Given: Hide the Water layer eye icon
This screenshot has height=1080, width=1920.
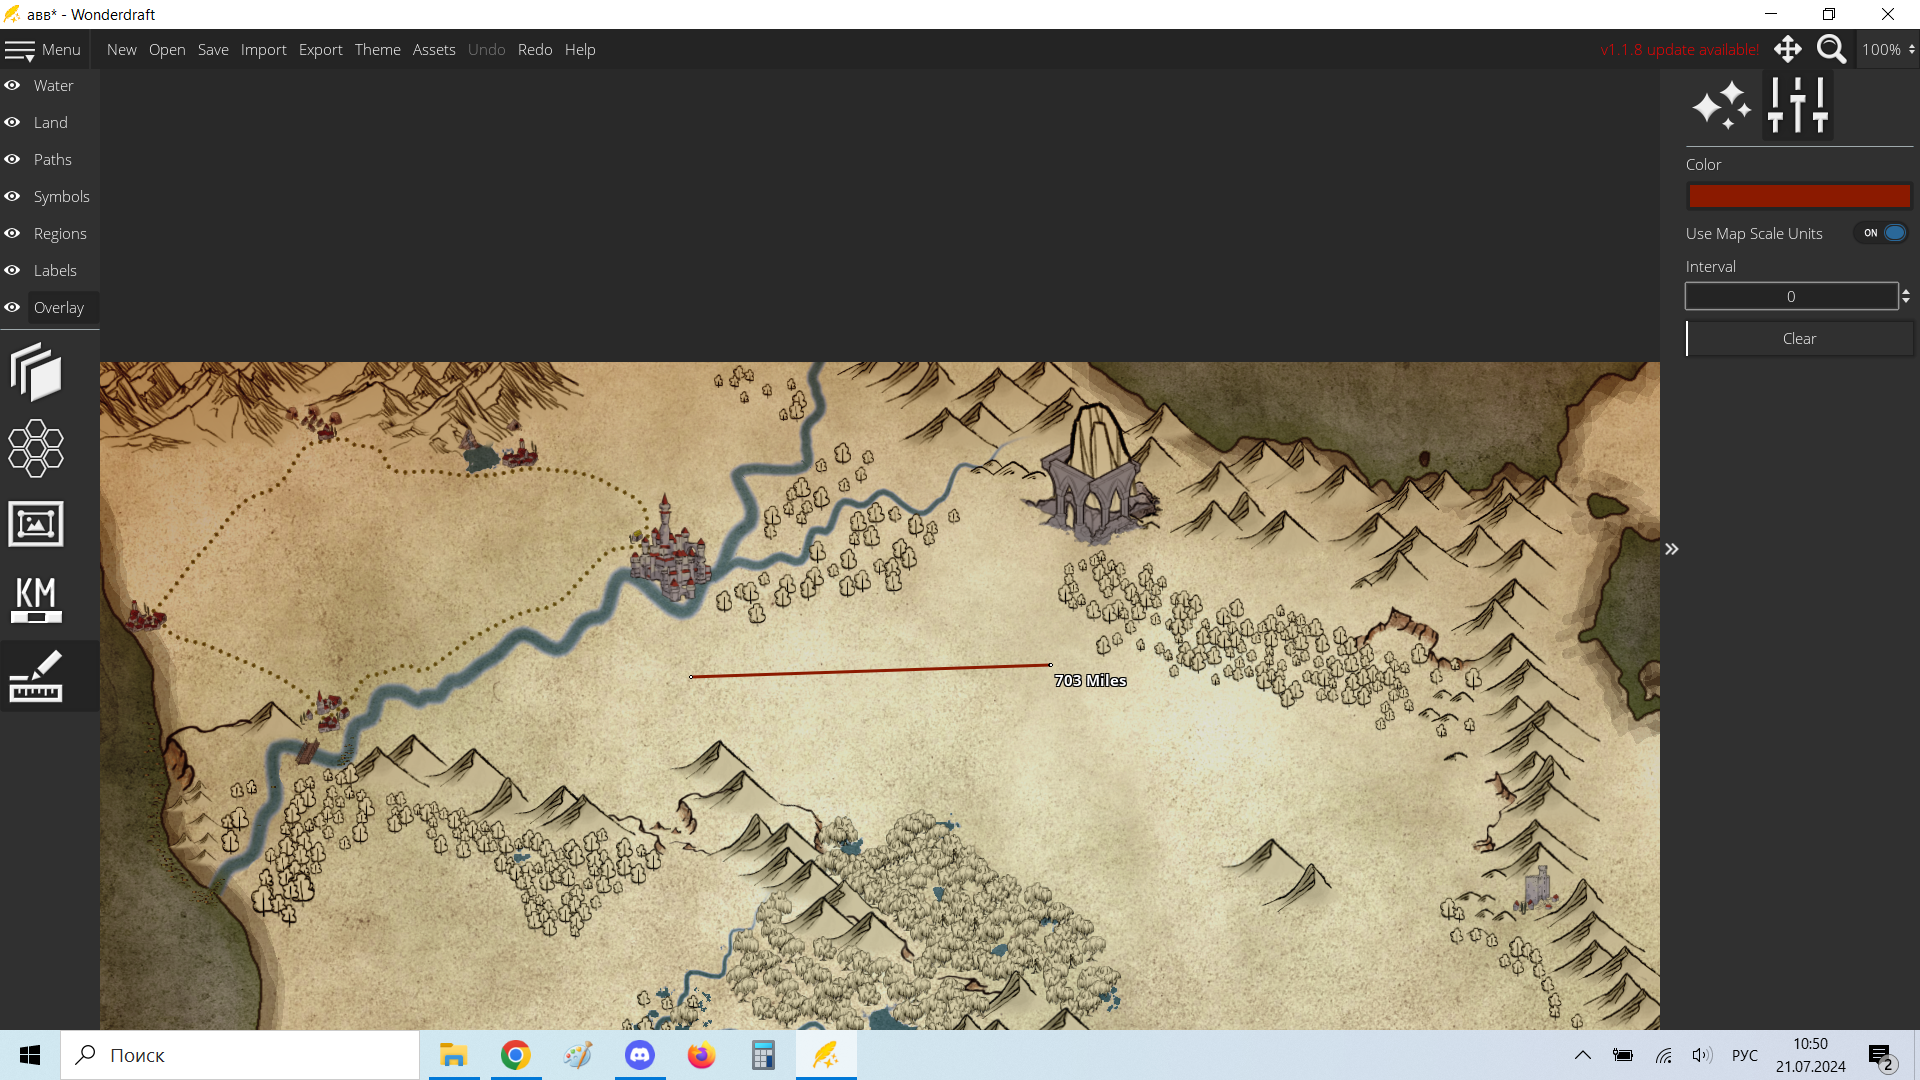Looking at the screenshot, I should [x=13, y=86].
